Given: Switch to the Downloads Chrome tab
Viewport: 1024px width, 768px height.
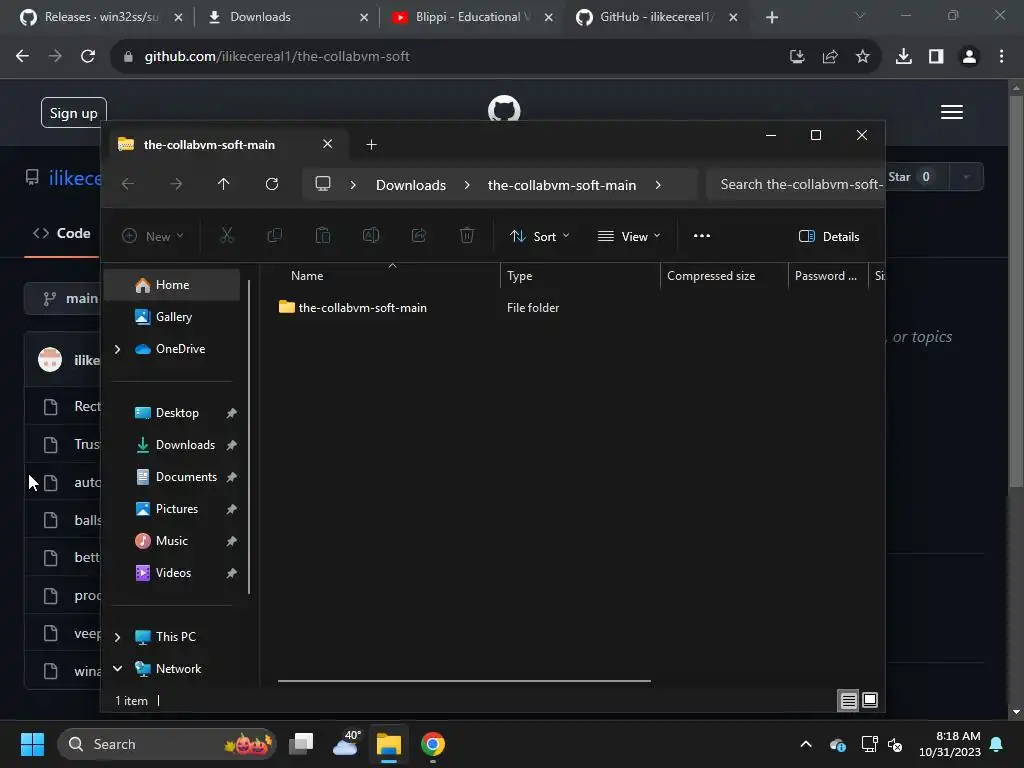Looking at the screenshot, I should tap(286, 17).
